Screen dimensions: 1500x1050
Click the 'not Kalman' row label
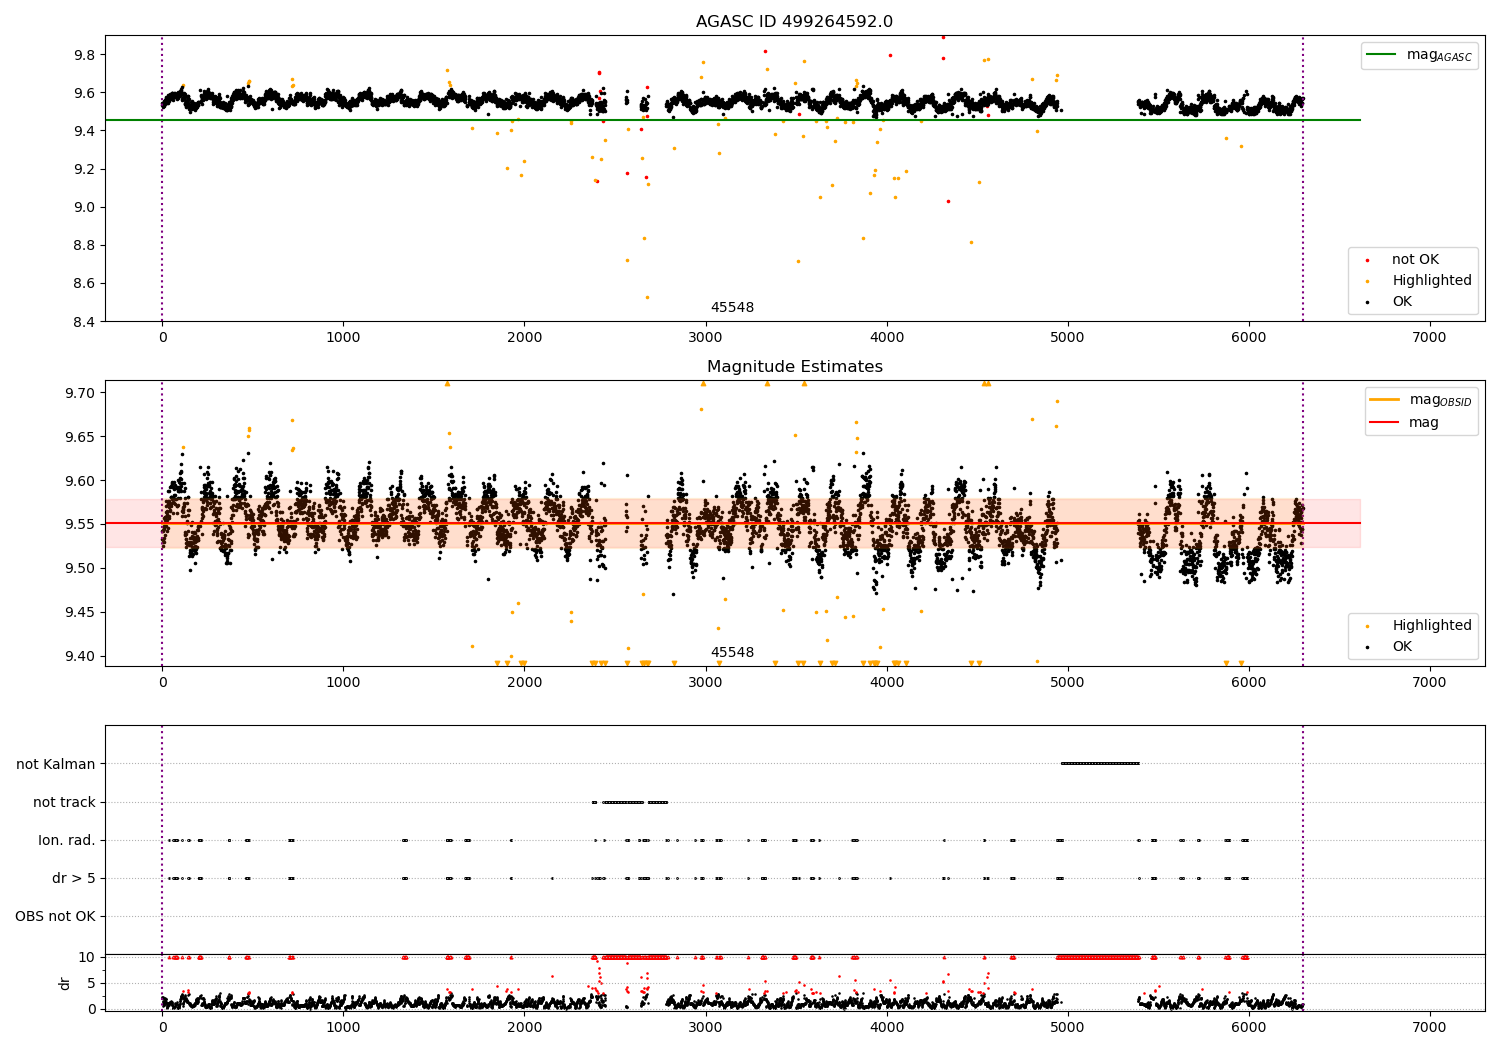tap(56, 764)
